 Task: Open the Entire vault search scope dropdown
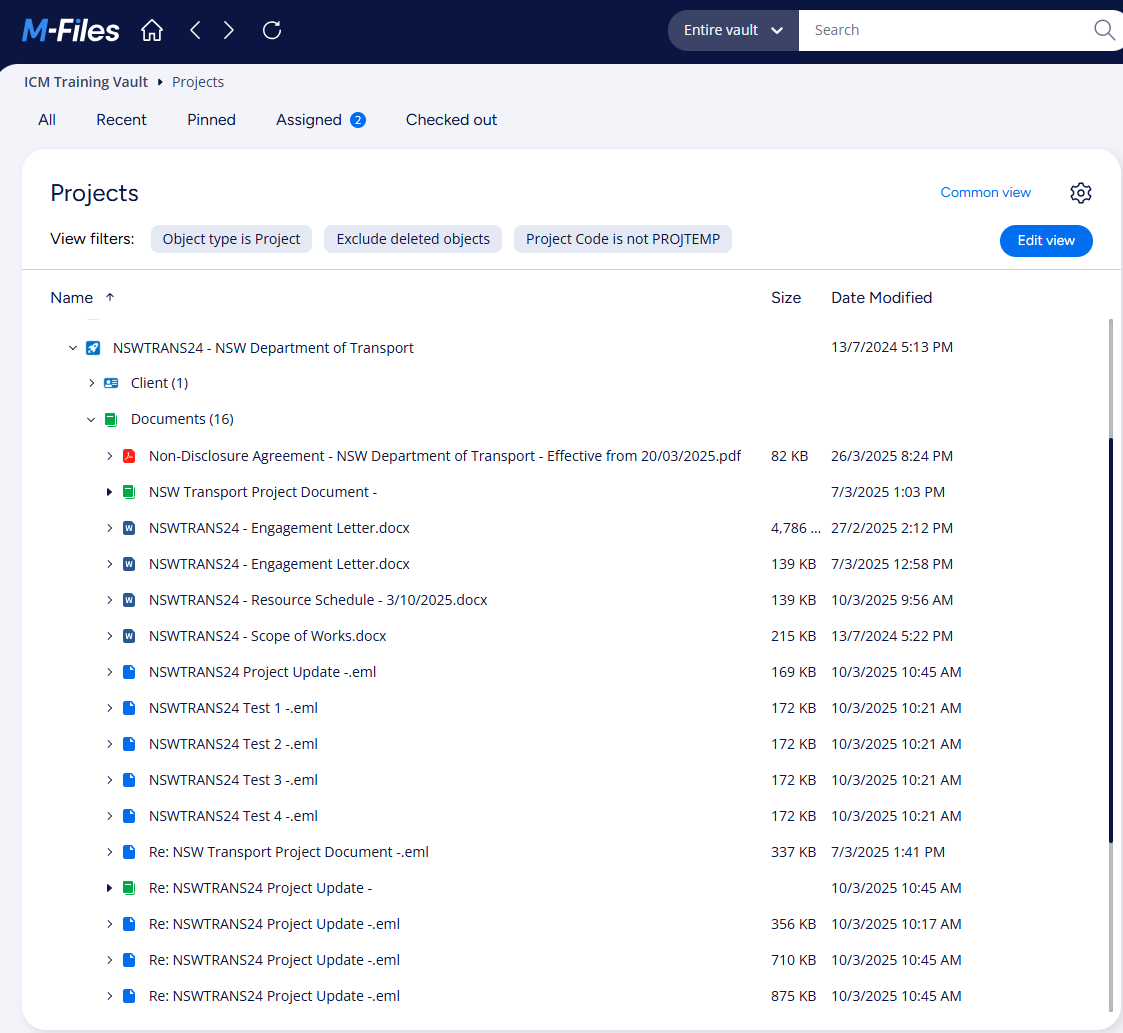733,30
